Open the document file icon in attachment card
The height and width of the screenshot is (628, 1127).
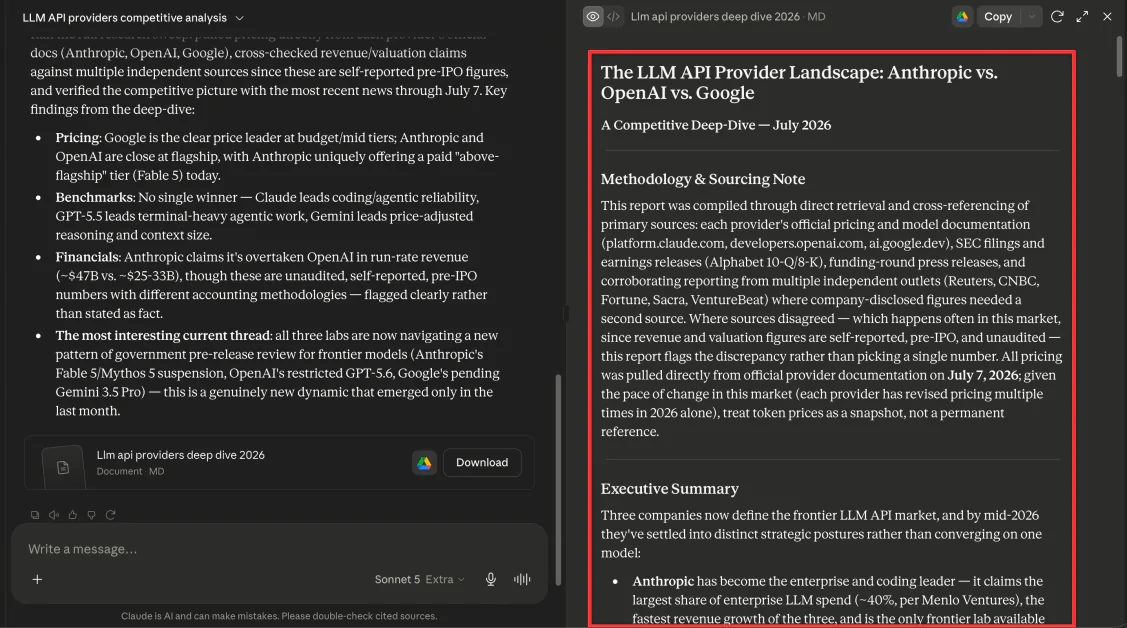coord(63,468)
